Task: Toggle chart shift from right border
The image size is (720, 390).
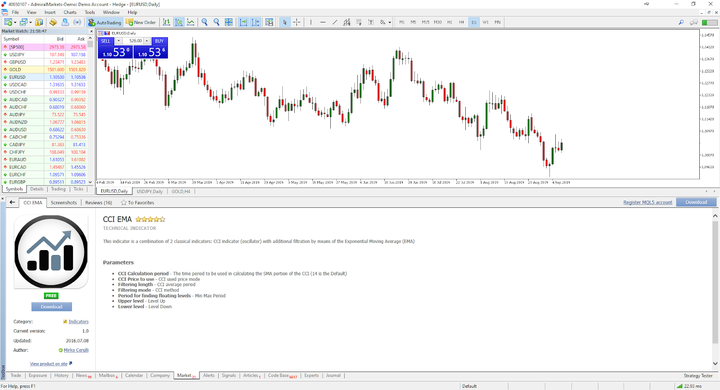Action: [255, 22]
